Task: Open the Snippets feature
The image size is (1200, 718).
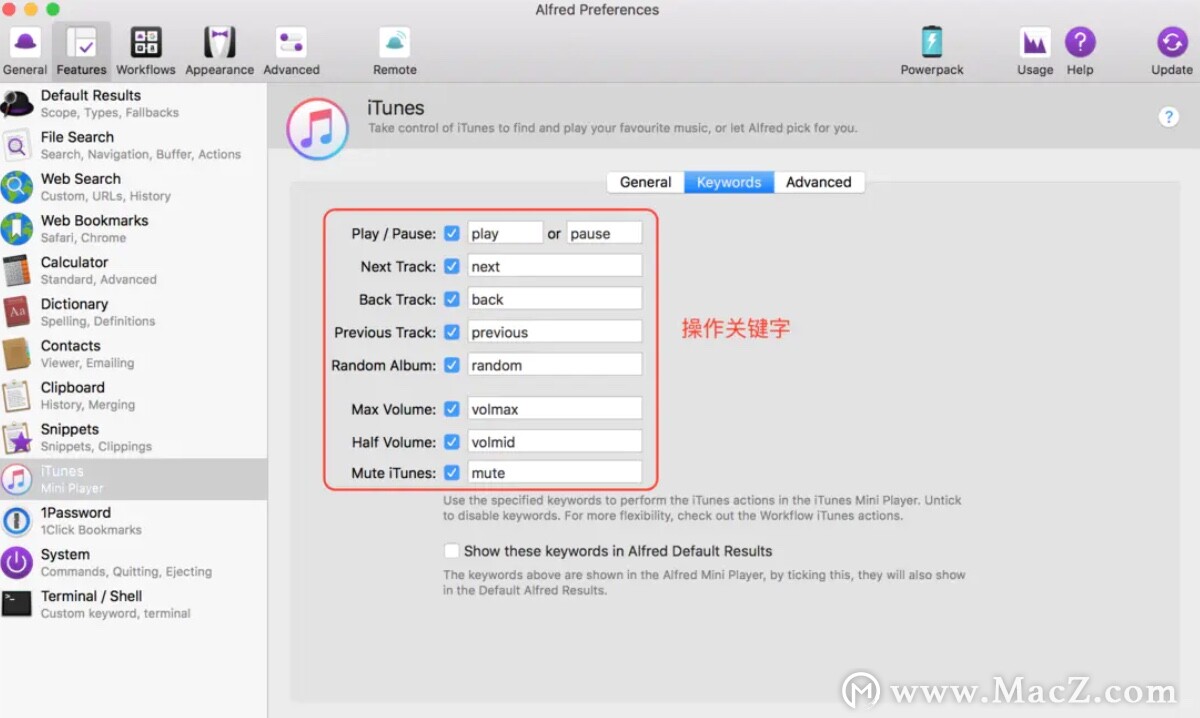Action: 134,438
